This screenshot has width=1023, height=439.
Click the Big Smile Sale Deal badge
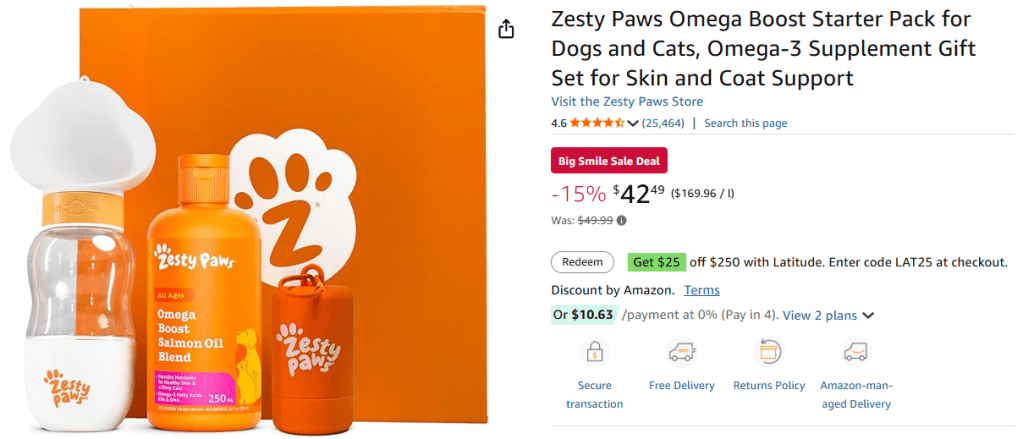[x=609, y=160]
